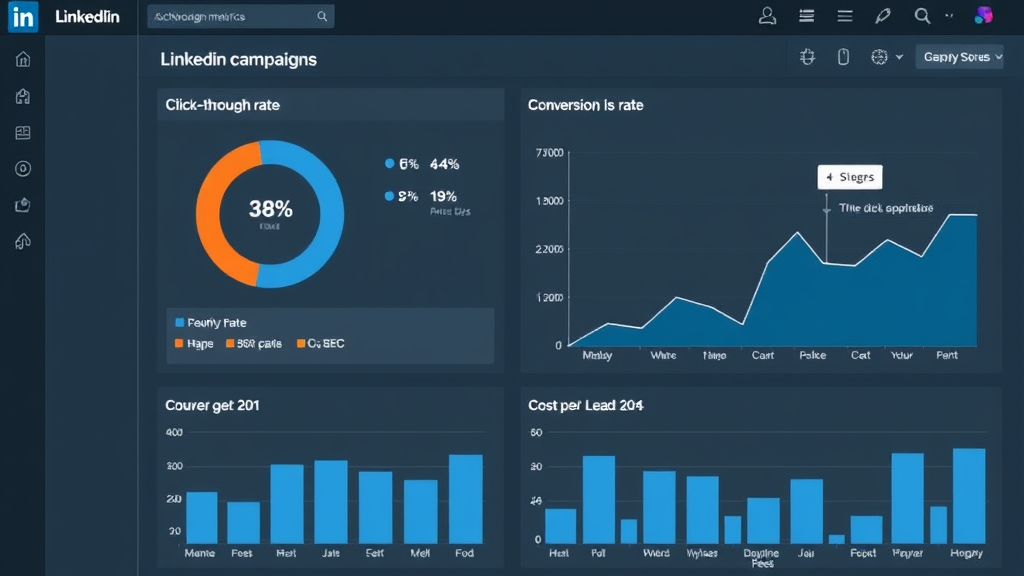Image resolution: width=1024 pixels, height=576 pixels.
Task: Open the news panel icon in sidebar
Action: pyautogui.click(x=23, y=133)
